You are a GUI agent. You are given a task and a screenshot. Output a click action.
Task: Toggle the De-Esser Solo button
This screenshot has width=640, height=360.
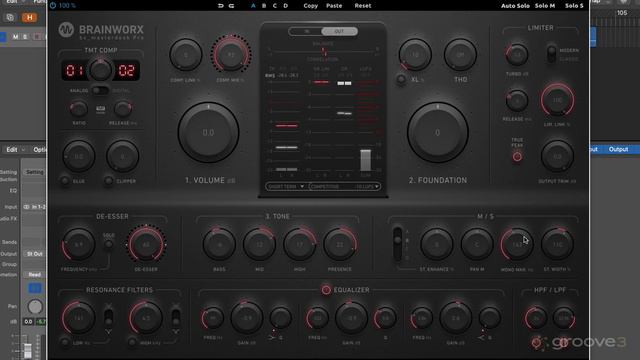click(108, 244)
